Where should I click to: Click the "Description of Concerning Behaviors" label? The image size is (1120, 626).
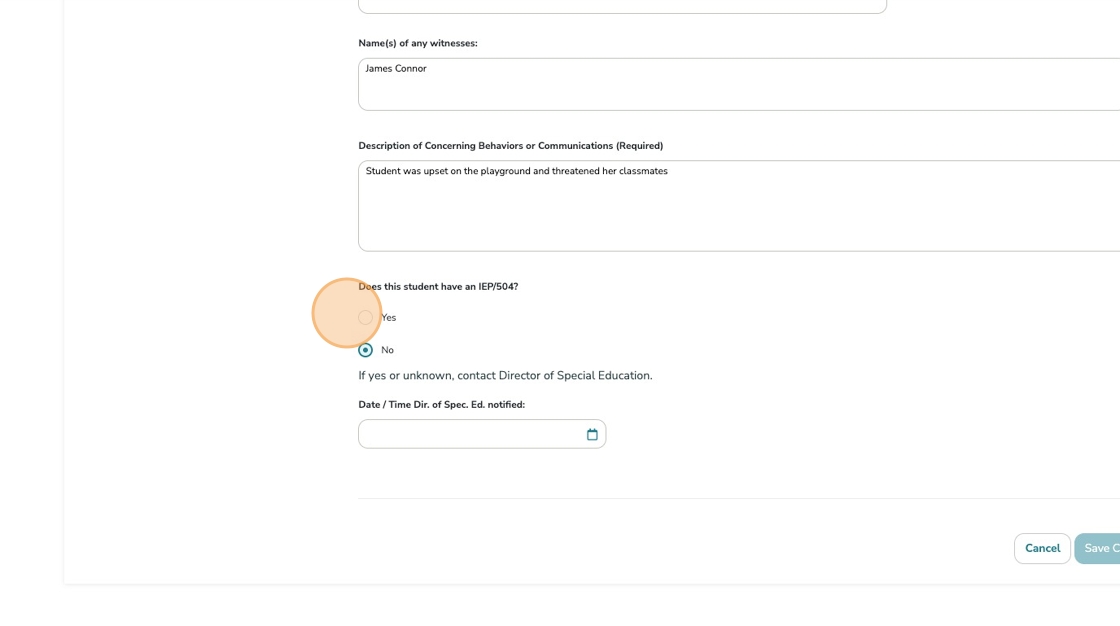click(510, 146)
